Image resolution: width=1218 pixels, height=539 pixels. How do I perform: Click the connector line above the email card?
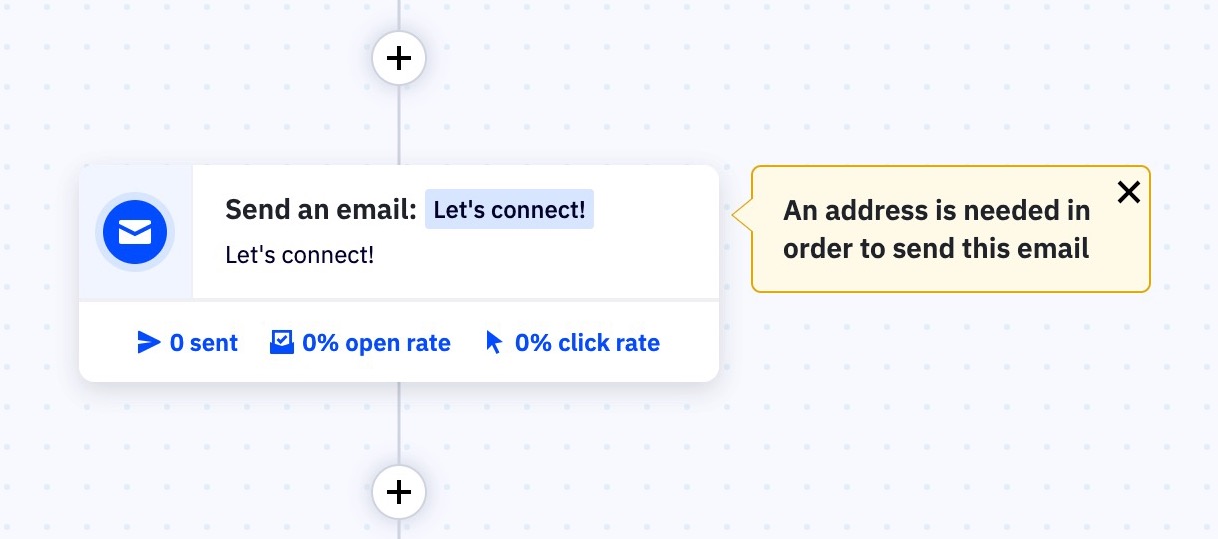coord(399,125)
